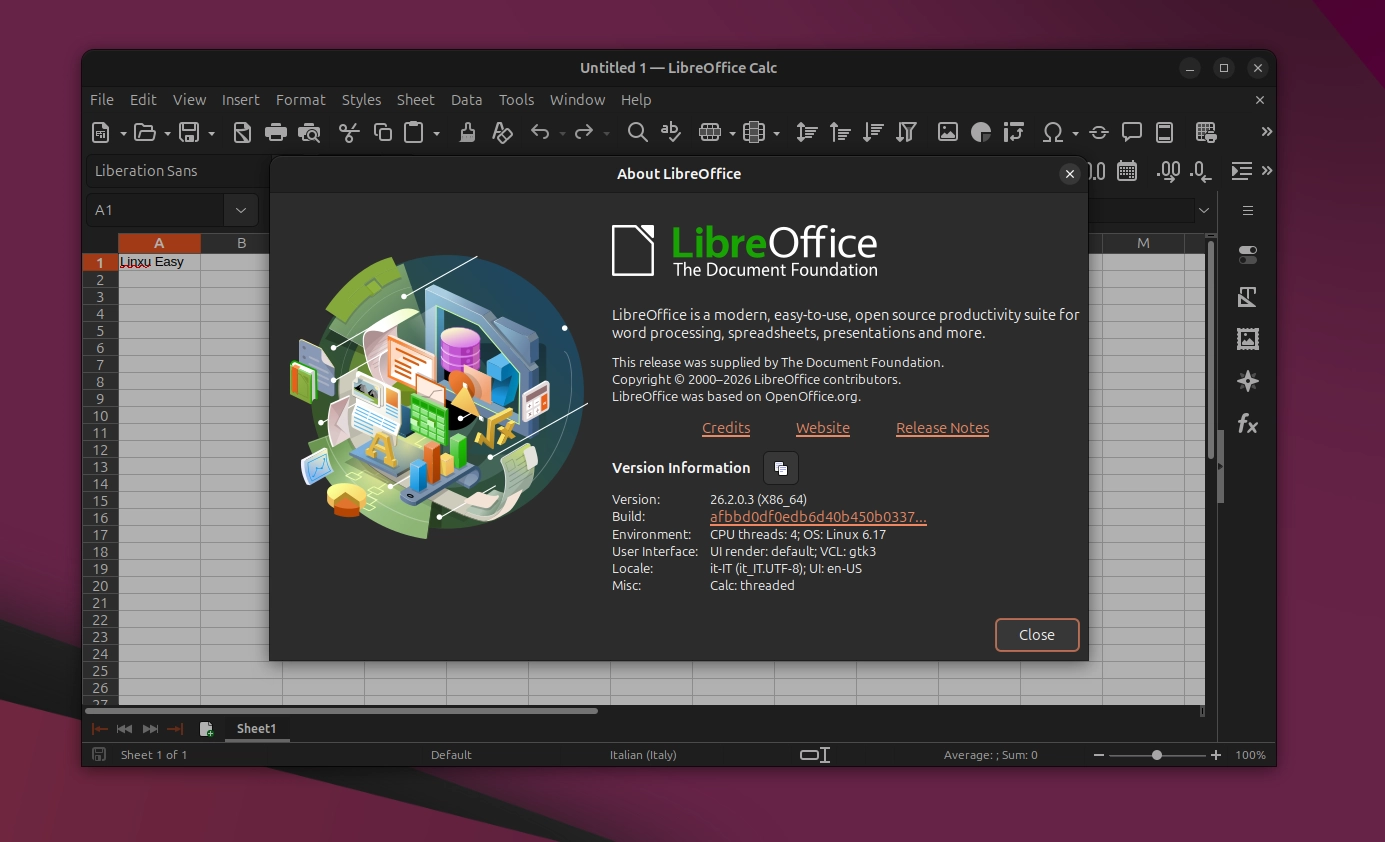The height and width of the screenshot is (842, 1385).
Task: Open the Functions deck in the sidebar
Action: 1247,424
